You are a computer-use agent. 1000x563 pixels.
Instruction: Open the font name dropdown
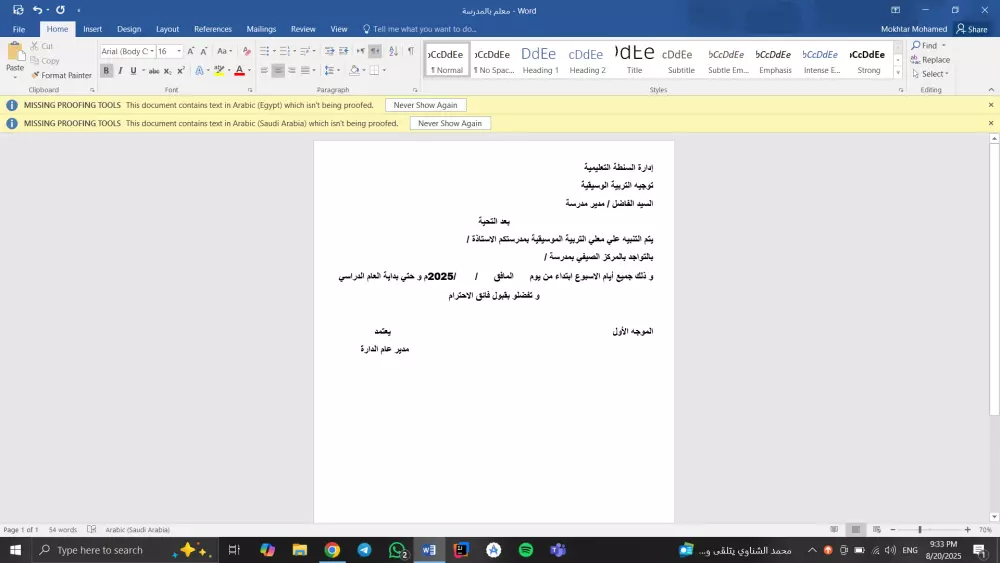pos(152,51)
